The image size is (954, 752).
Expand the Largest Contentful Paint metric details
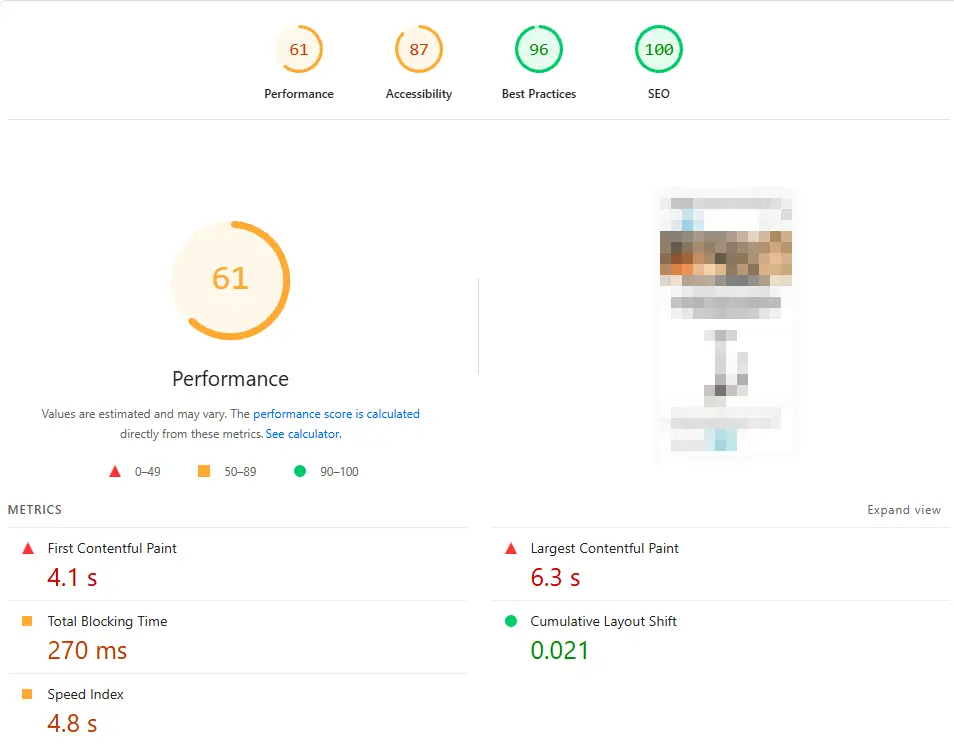pyautogui.click(x=604, y=548)
